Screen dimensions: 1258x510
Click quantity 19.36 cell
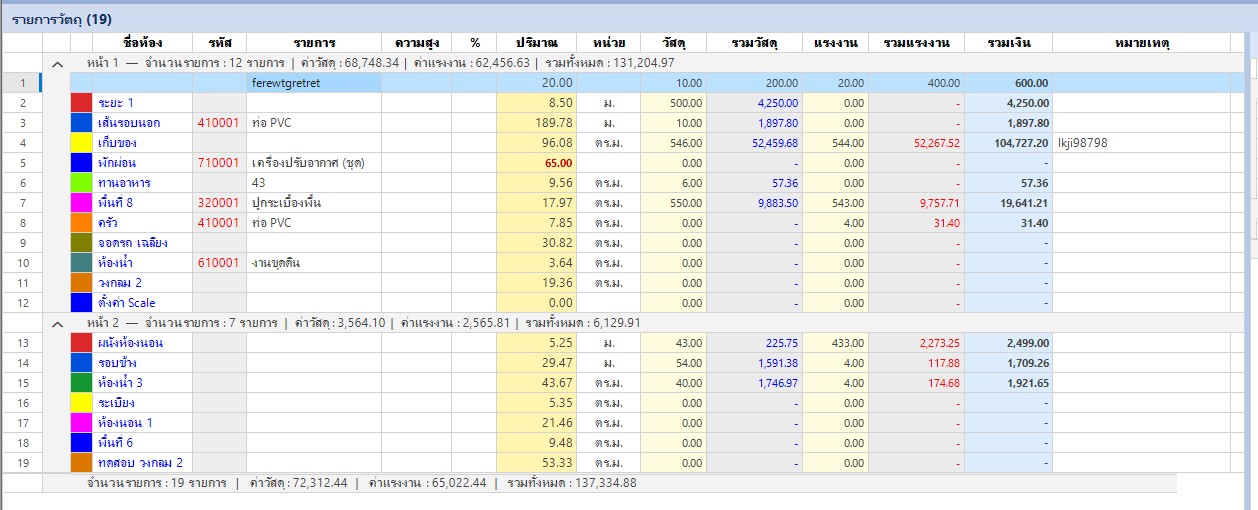click(536, 283)
